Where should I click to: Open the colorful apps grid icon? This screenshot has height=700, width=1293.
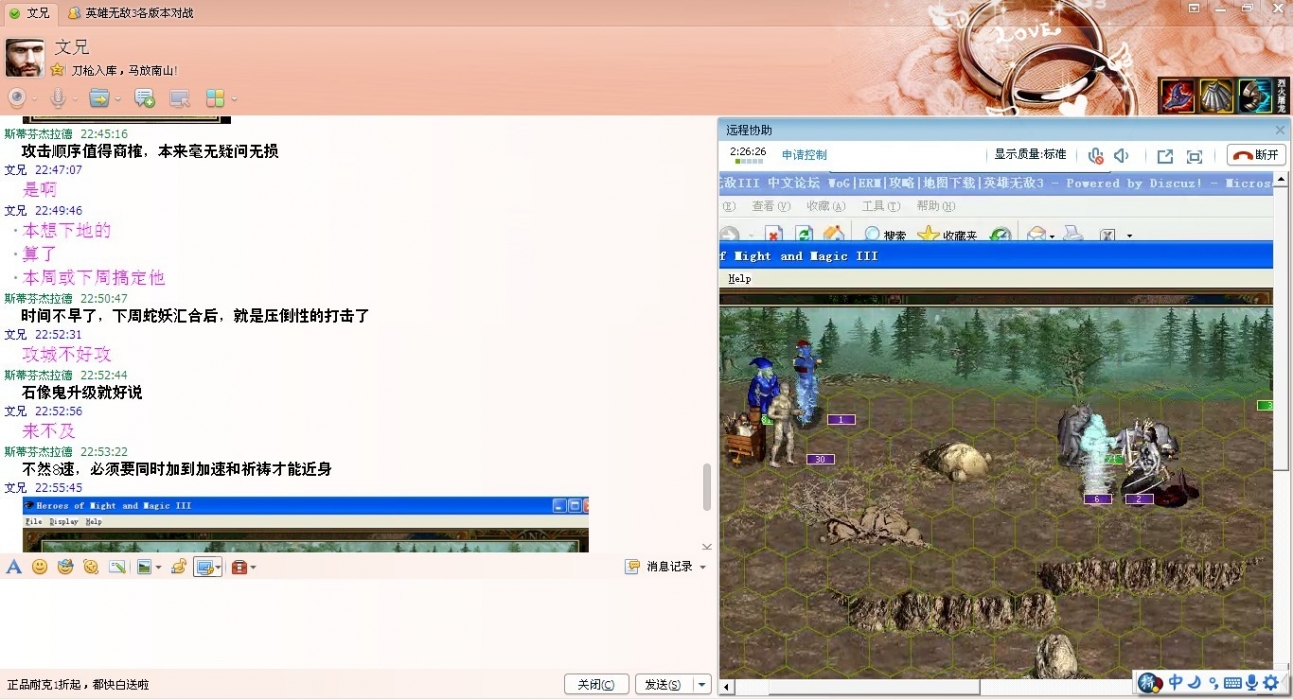215,98
